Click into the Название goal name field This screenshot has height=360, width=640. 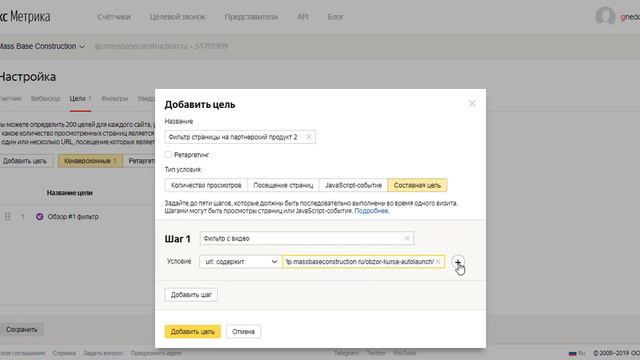pyautogui.click(x=240, y=137)
